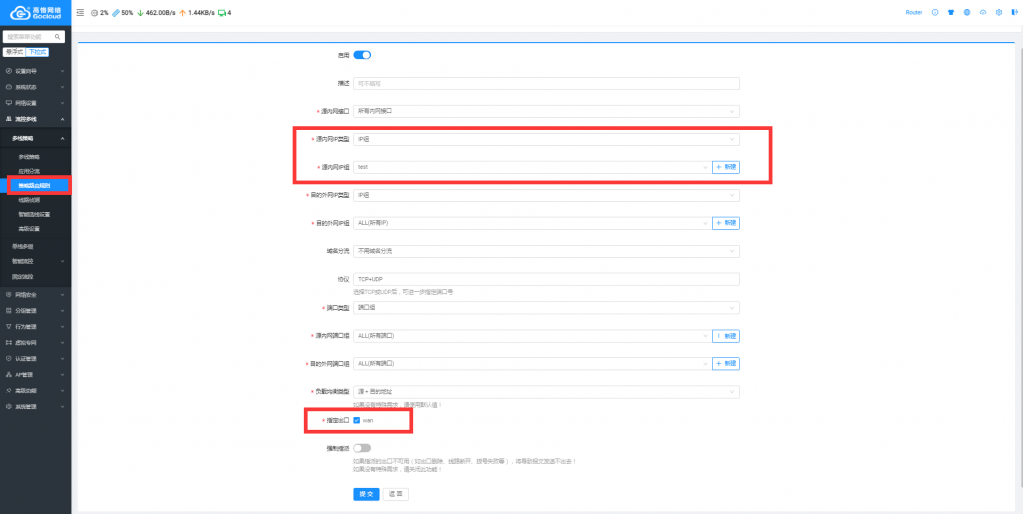
Task: Enable the 强制绑定 toggle switch
Action: (362, 449)
